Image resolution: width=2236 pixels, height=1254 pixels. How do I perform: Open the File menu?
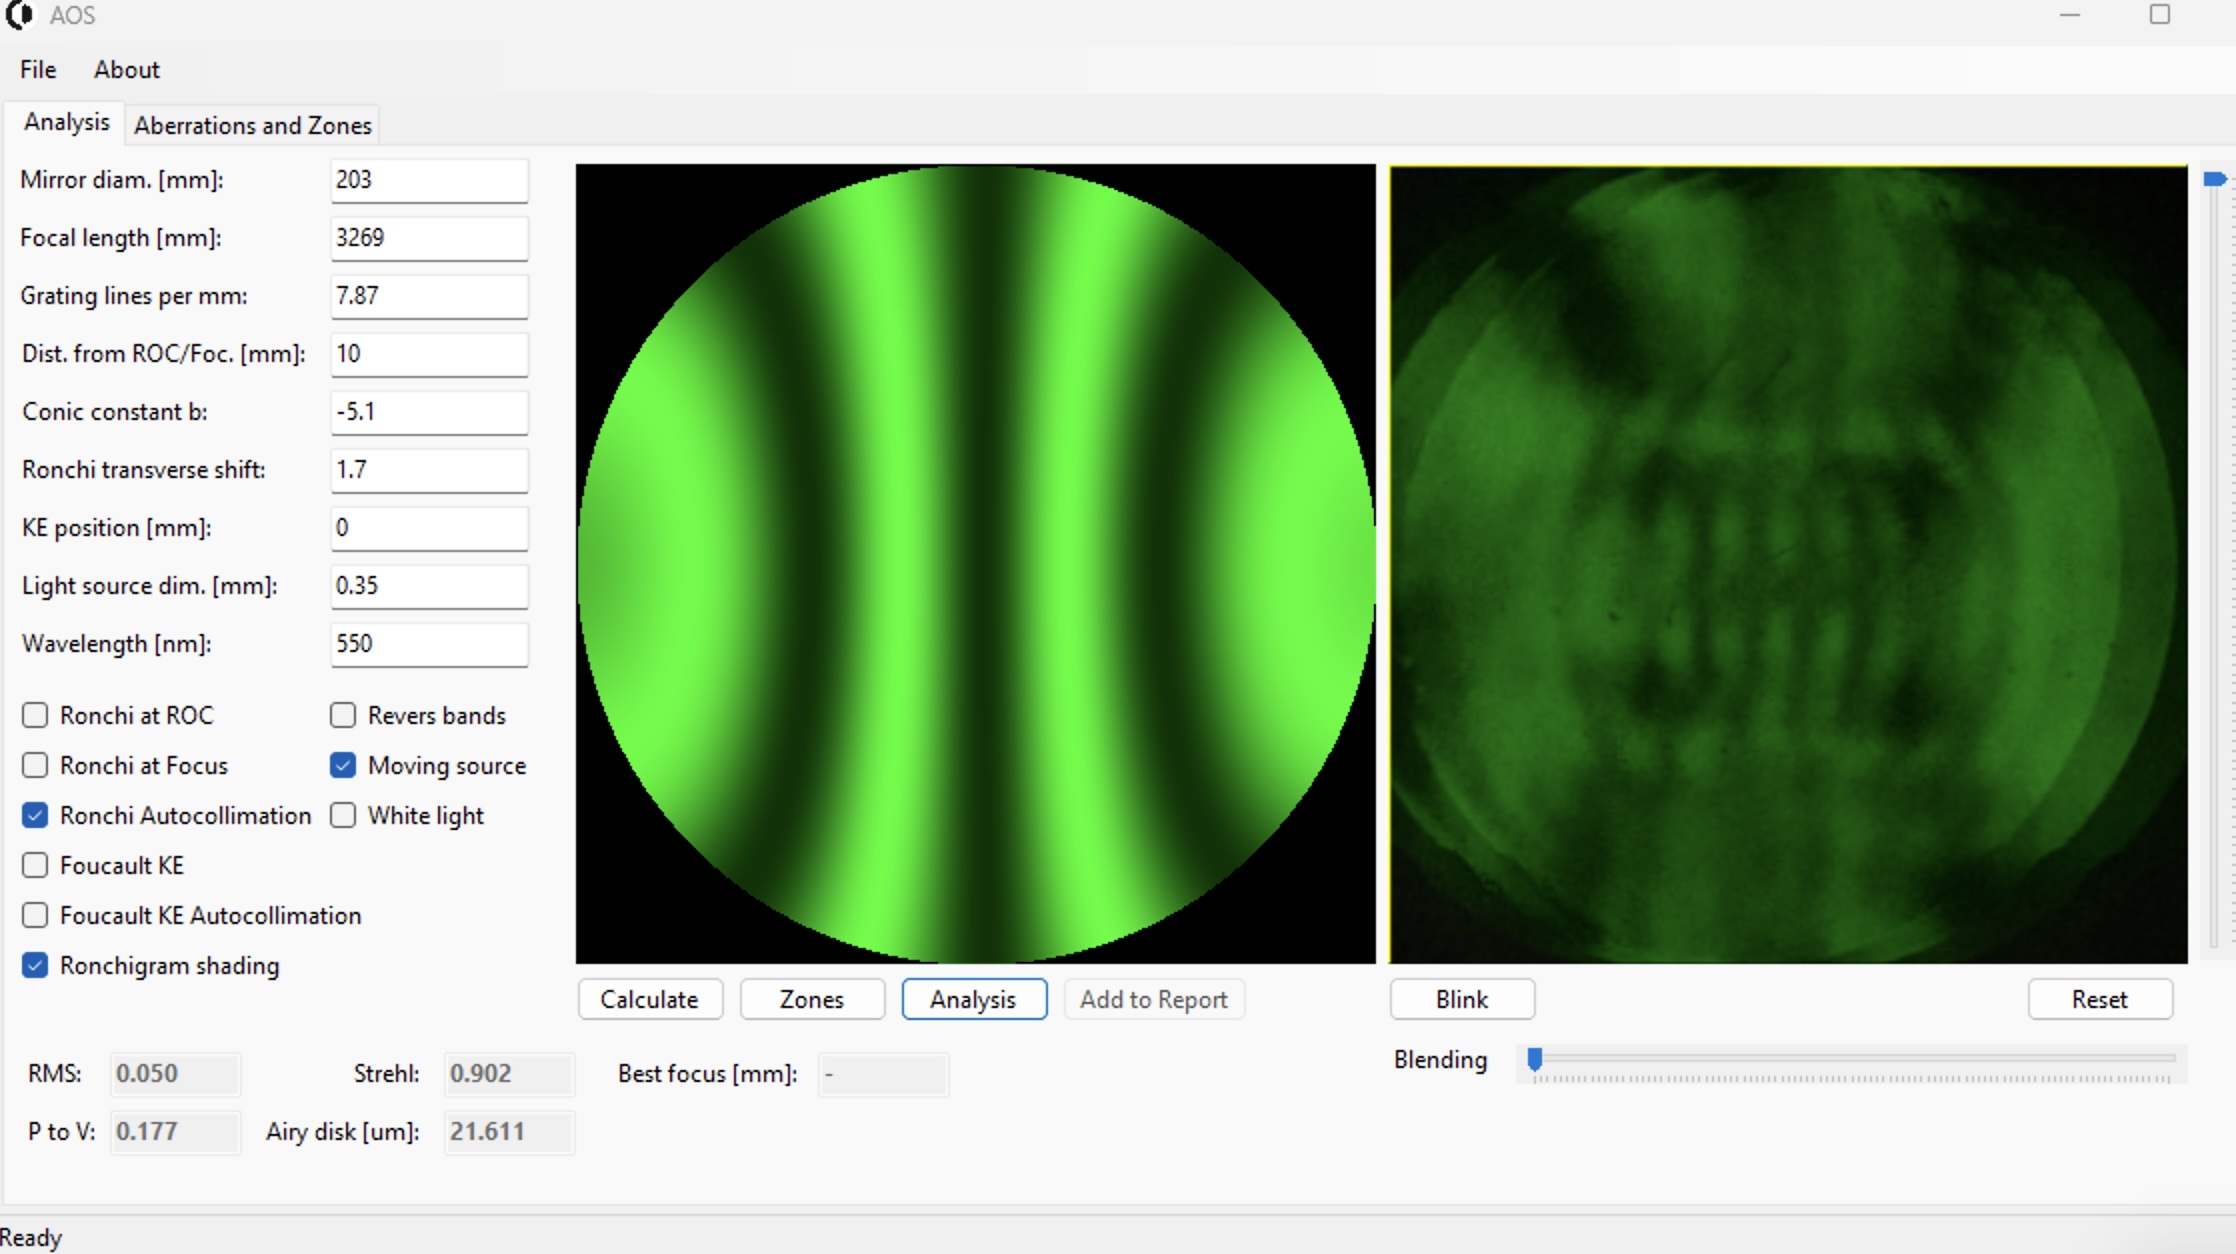(x=38, y=69)
